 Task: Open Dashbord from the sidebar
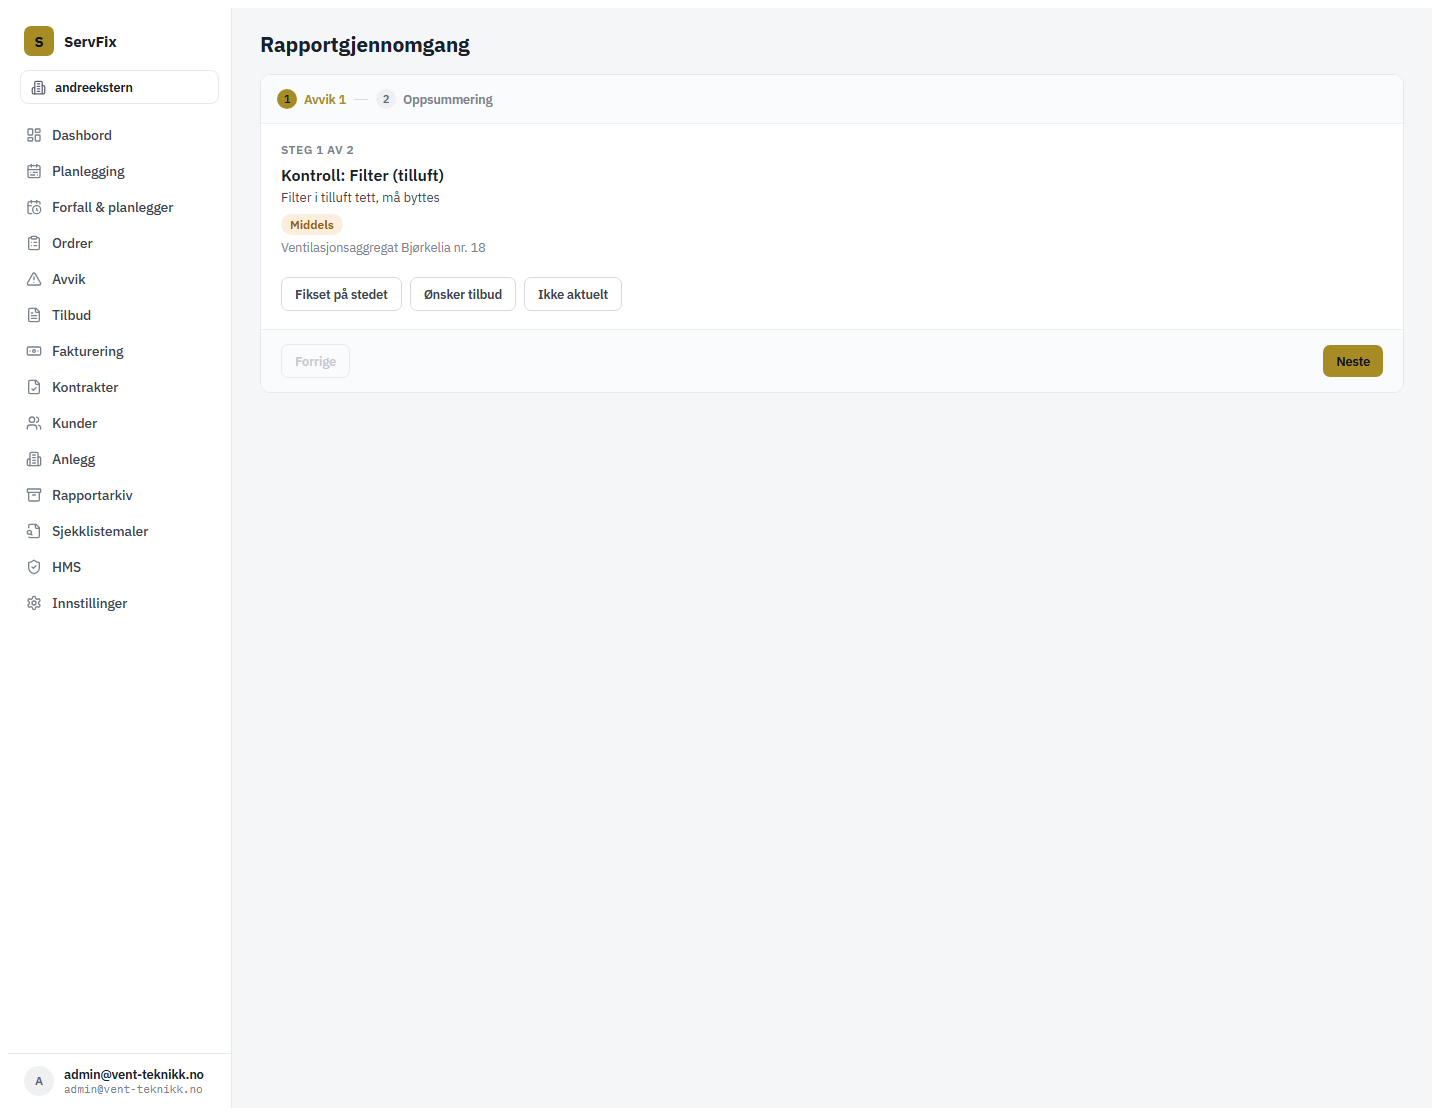[x=119, y=135]
